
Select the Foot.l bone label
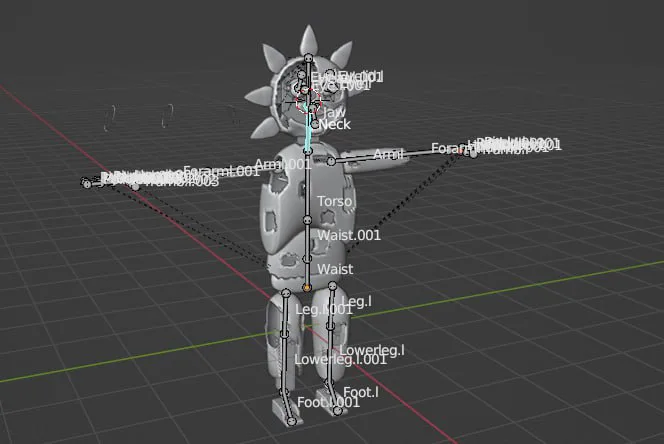[361, 392]
